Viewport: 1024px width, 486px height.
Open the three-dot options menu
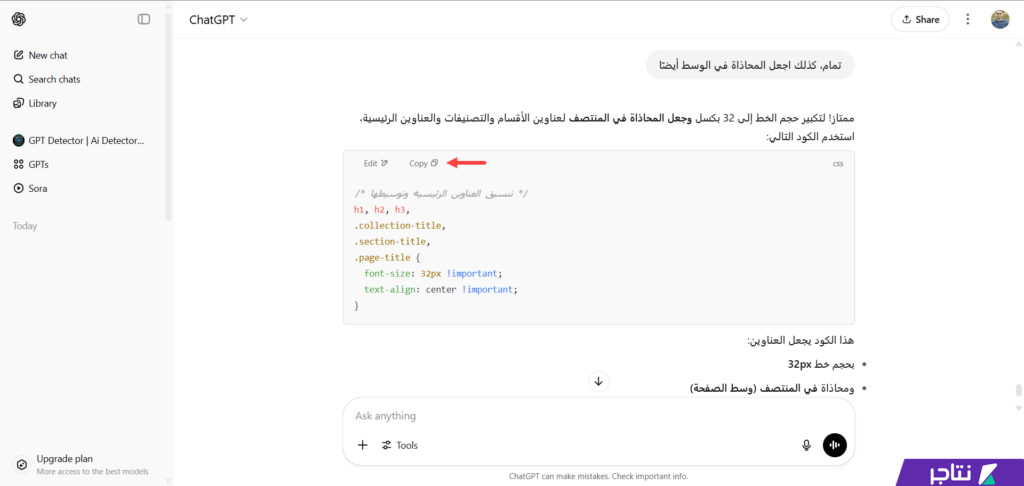968,20
